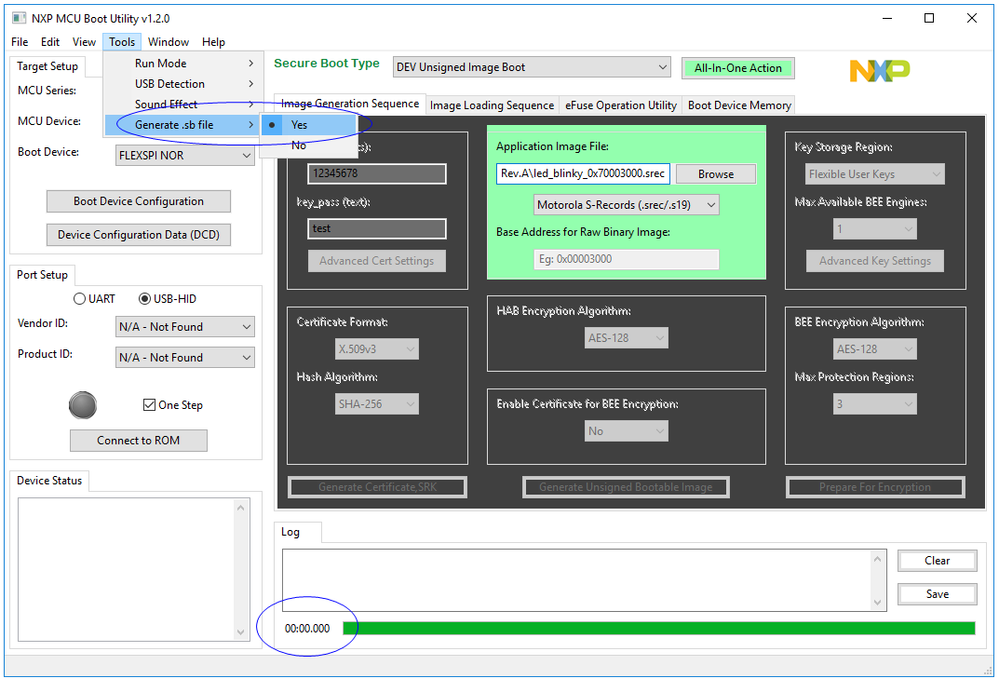This screenshot has height=682, width=999.
Task: Click Boot Device Configuration button
Action: pyautogui.click(x=138, y=201)
